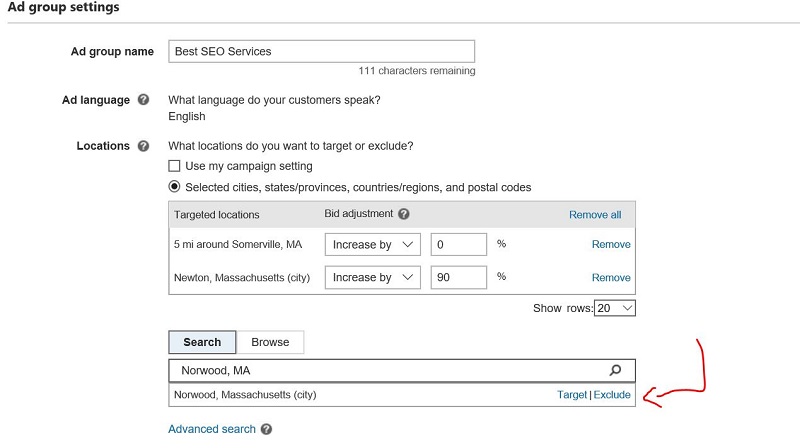Expand the Show rows dropdown
The image size is (800, 448).
pyautogui.click(x=615, y=308)
